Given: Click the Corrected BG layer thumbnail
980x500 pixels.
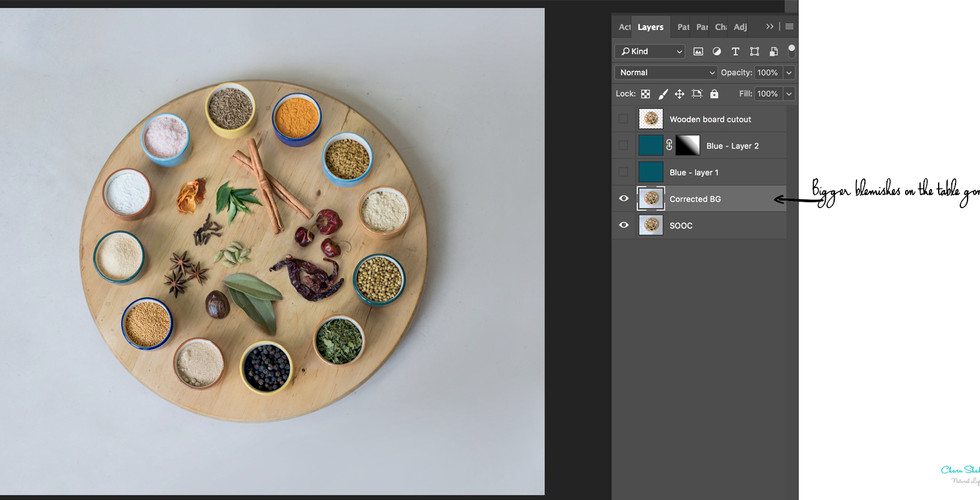Looking at the screenshot, I should (x=651, y=199).
